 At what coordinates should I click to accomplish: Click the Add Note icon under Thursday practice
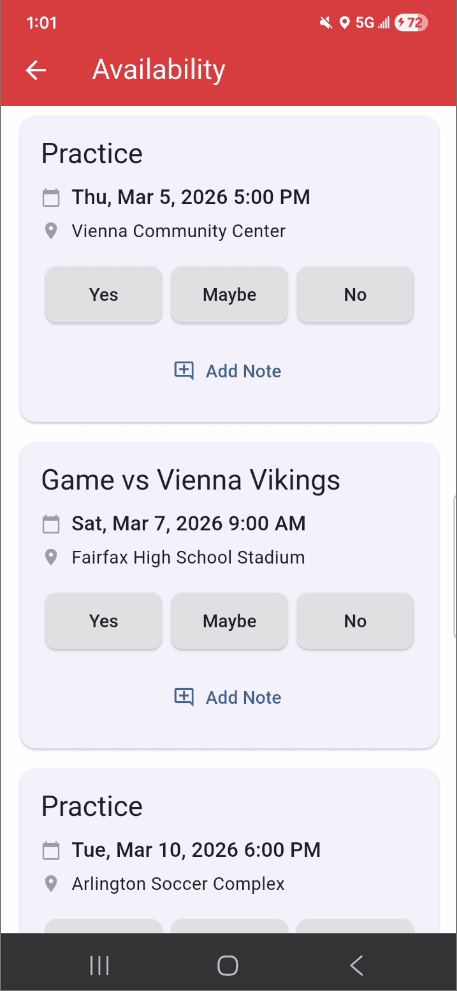coord(184,370)
